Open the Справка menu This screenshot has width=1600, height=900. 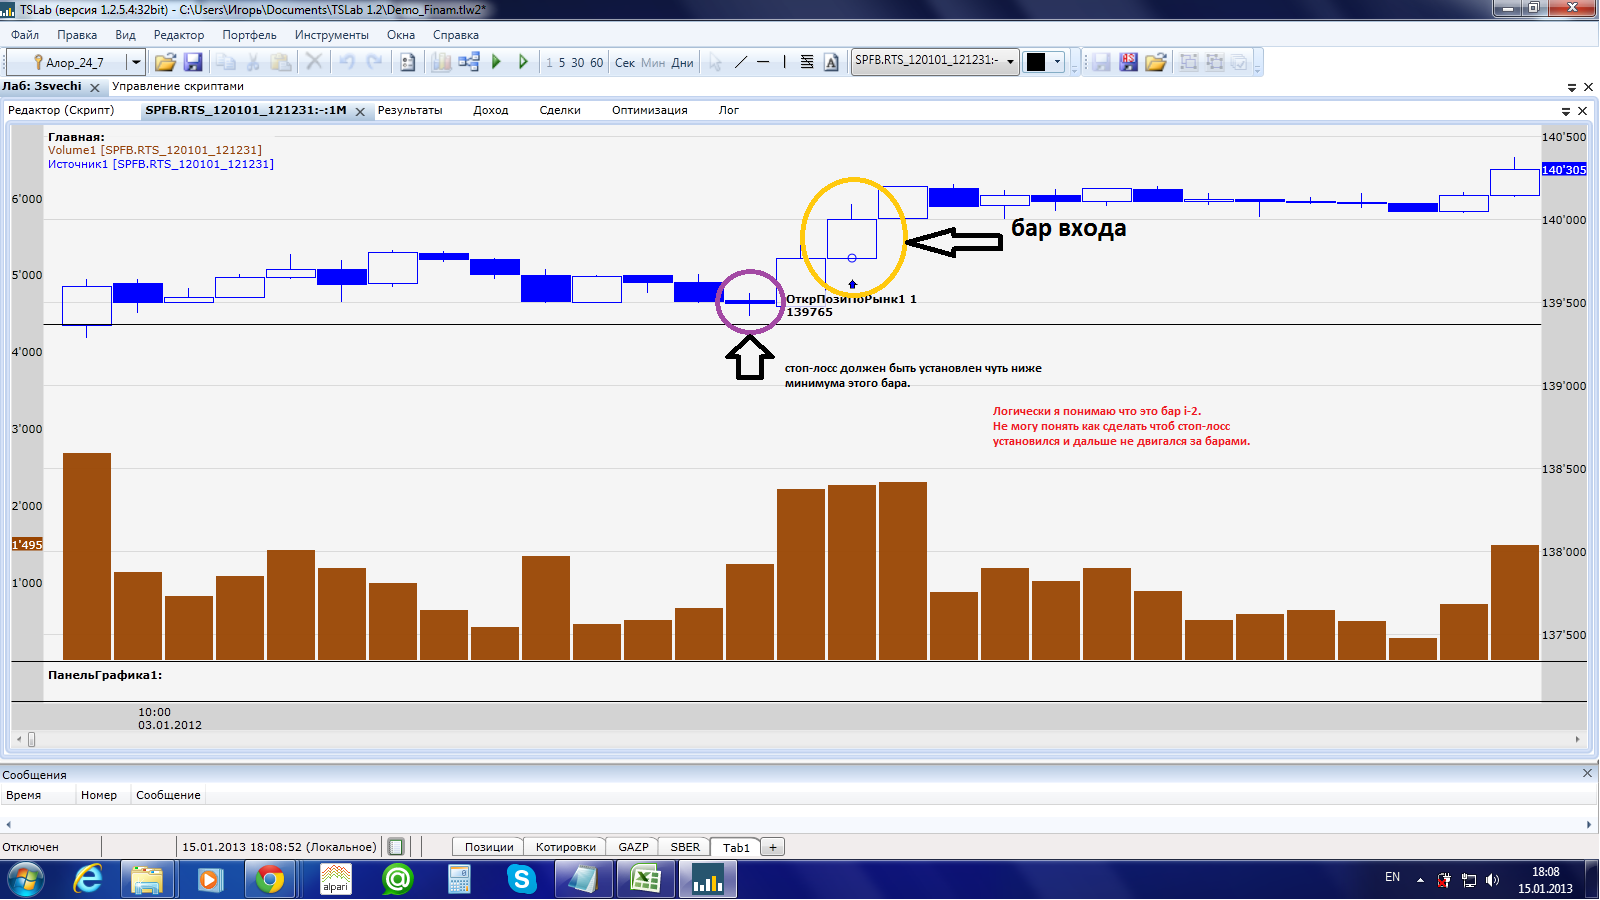[456, 35]
